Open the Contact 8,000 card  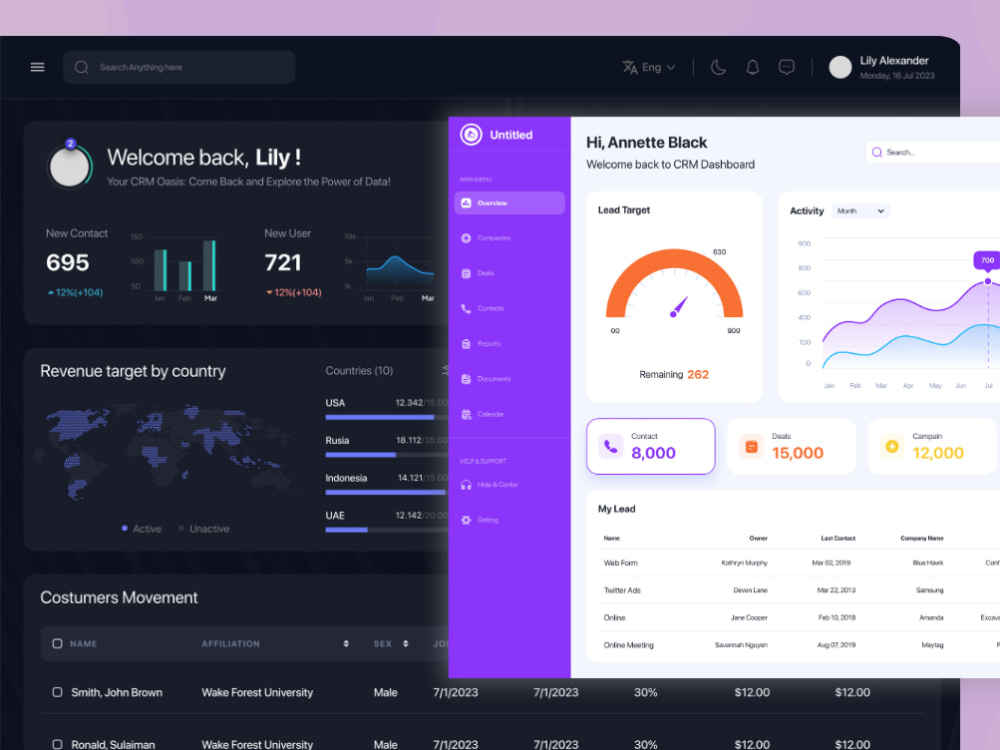tap(651, 446)
